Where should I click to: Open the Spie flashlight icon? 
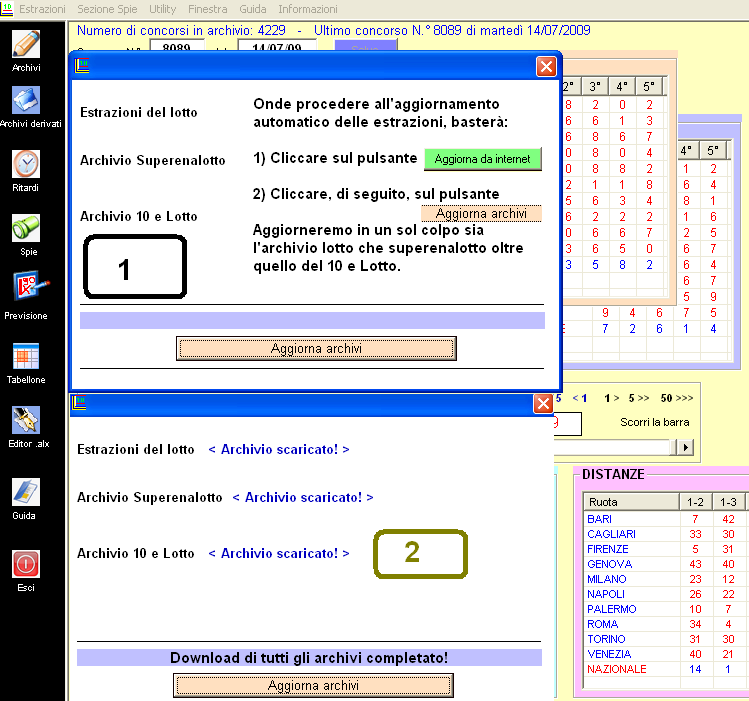click(x=26, y=228)
